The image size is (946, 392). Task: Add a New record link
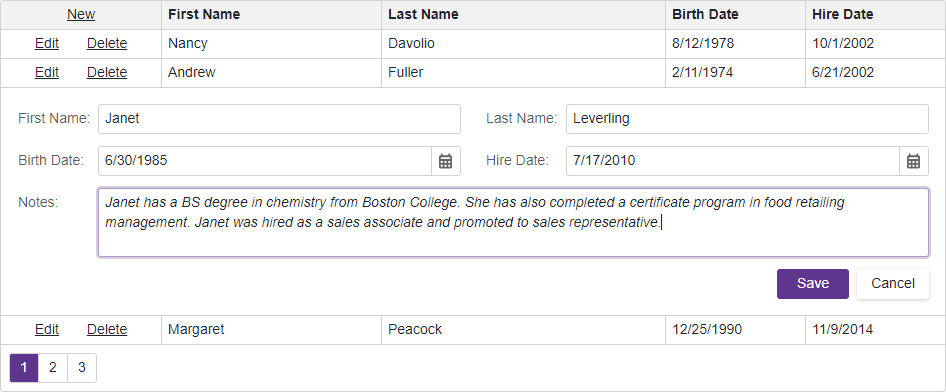point(81,14)
